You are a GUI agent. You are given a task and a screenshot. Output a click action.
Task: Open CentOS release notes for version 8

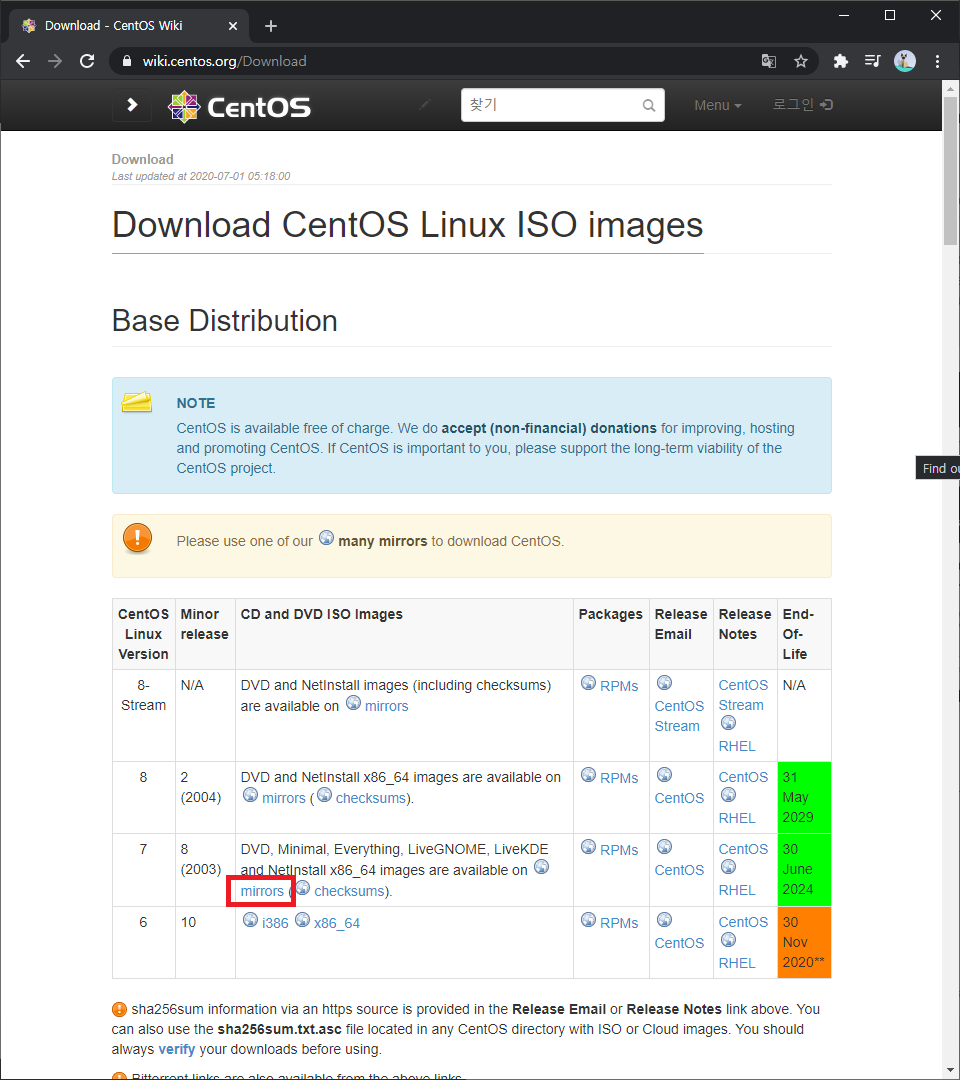pyautogui.click(x=743, y=777)
